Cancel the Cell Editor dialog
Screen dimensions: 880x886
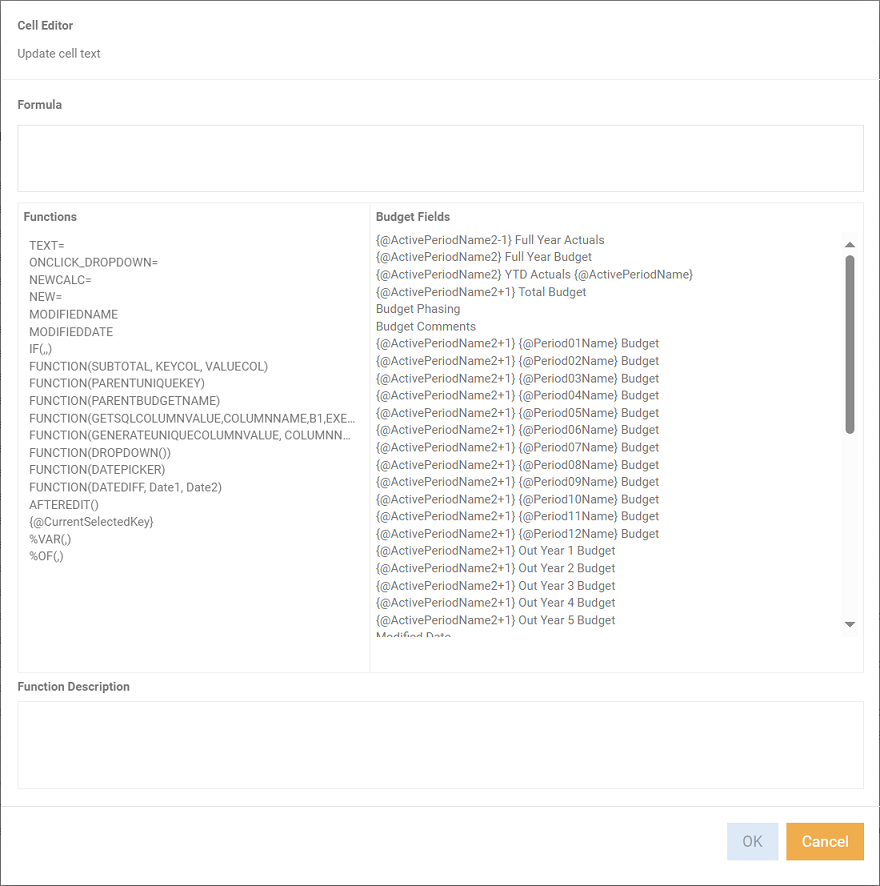[824, 841]
